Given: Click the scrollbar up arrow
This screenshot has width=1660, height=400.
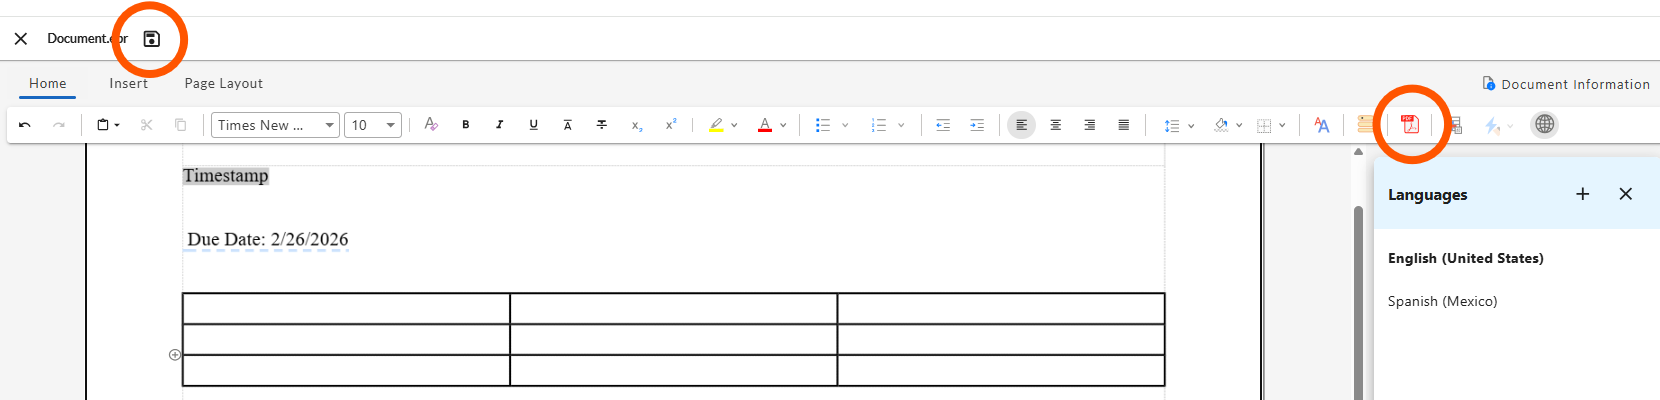Looking at the screenshot, I should click(x=1358, y=152).
